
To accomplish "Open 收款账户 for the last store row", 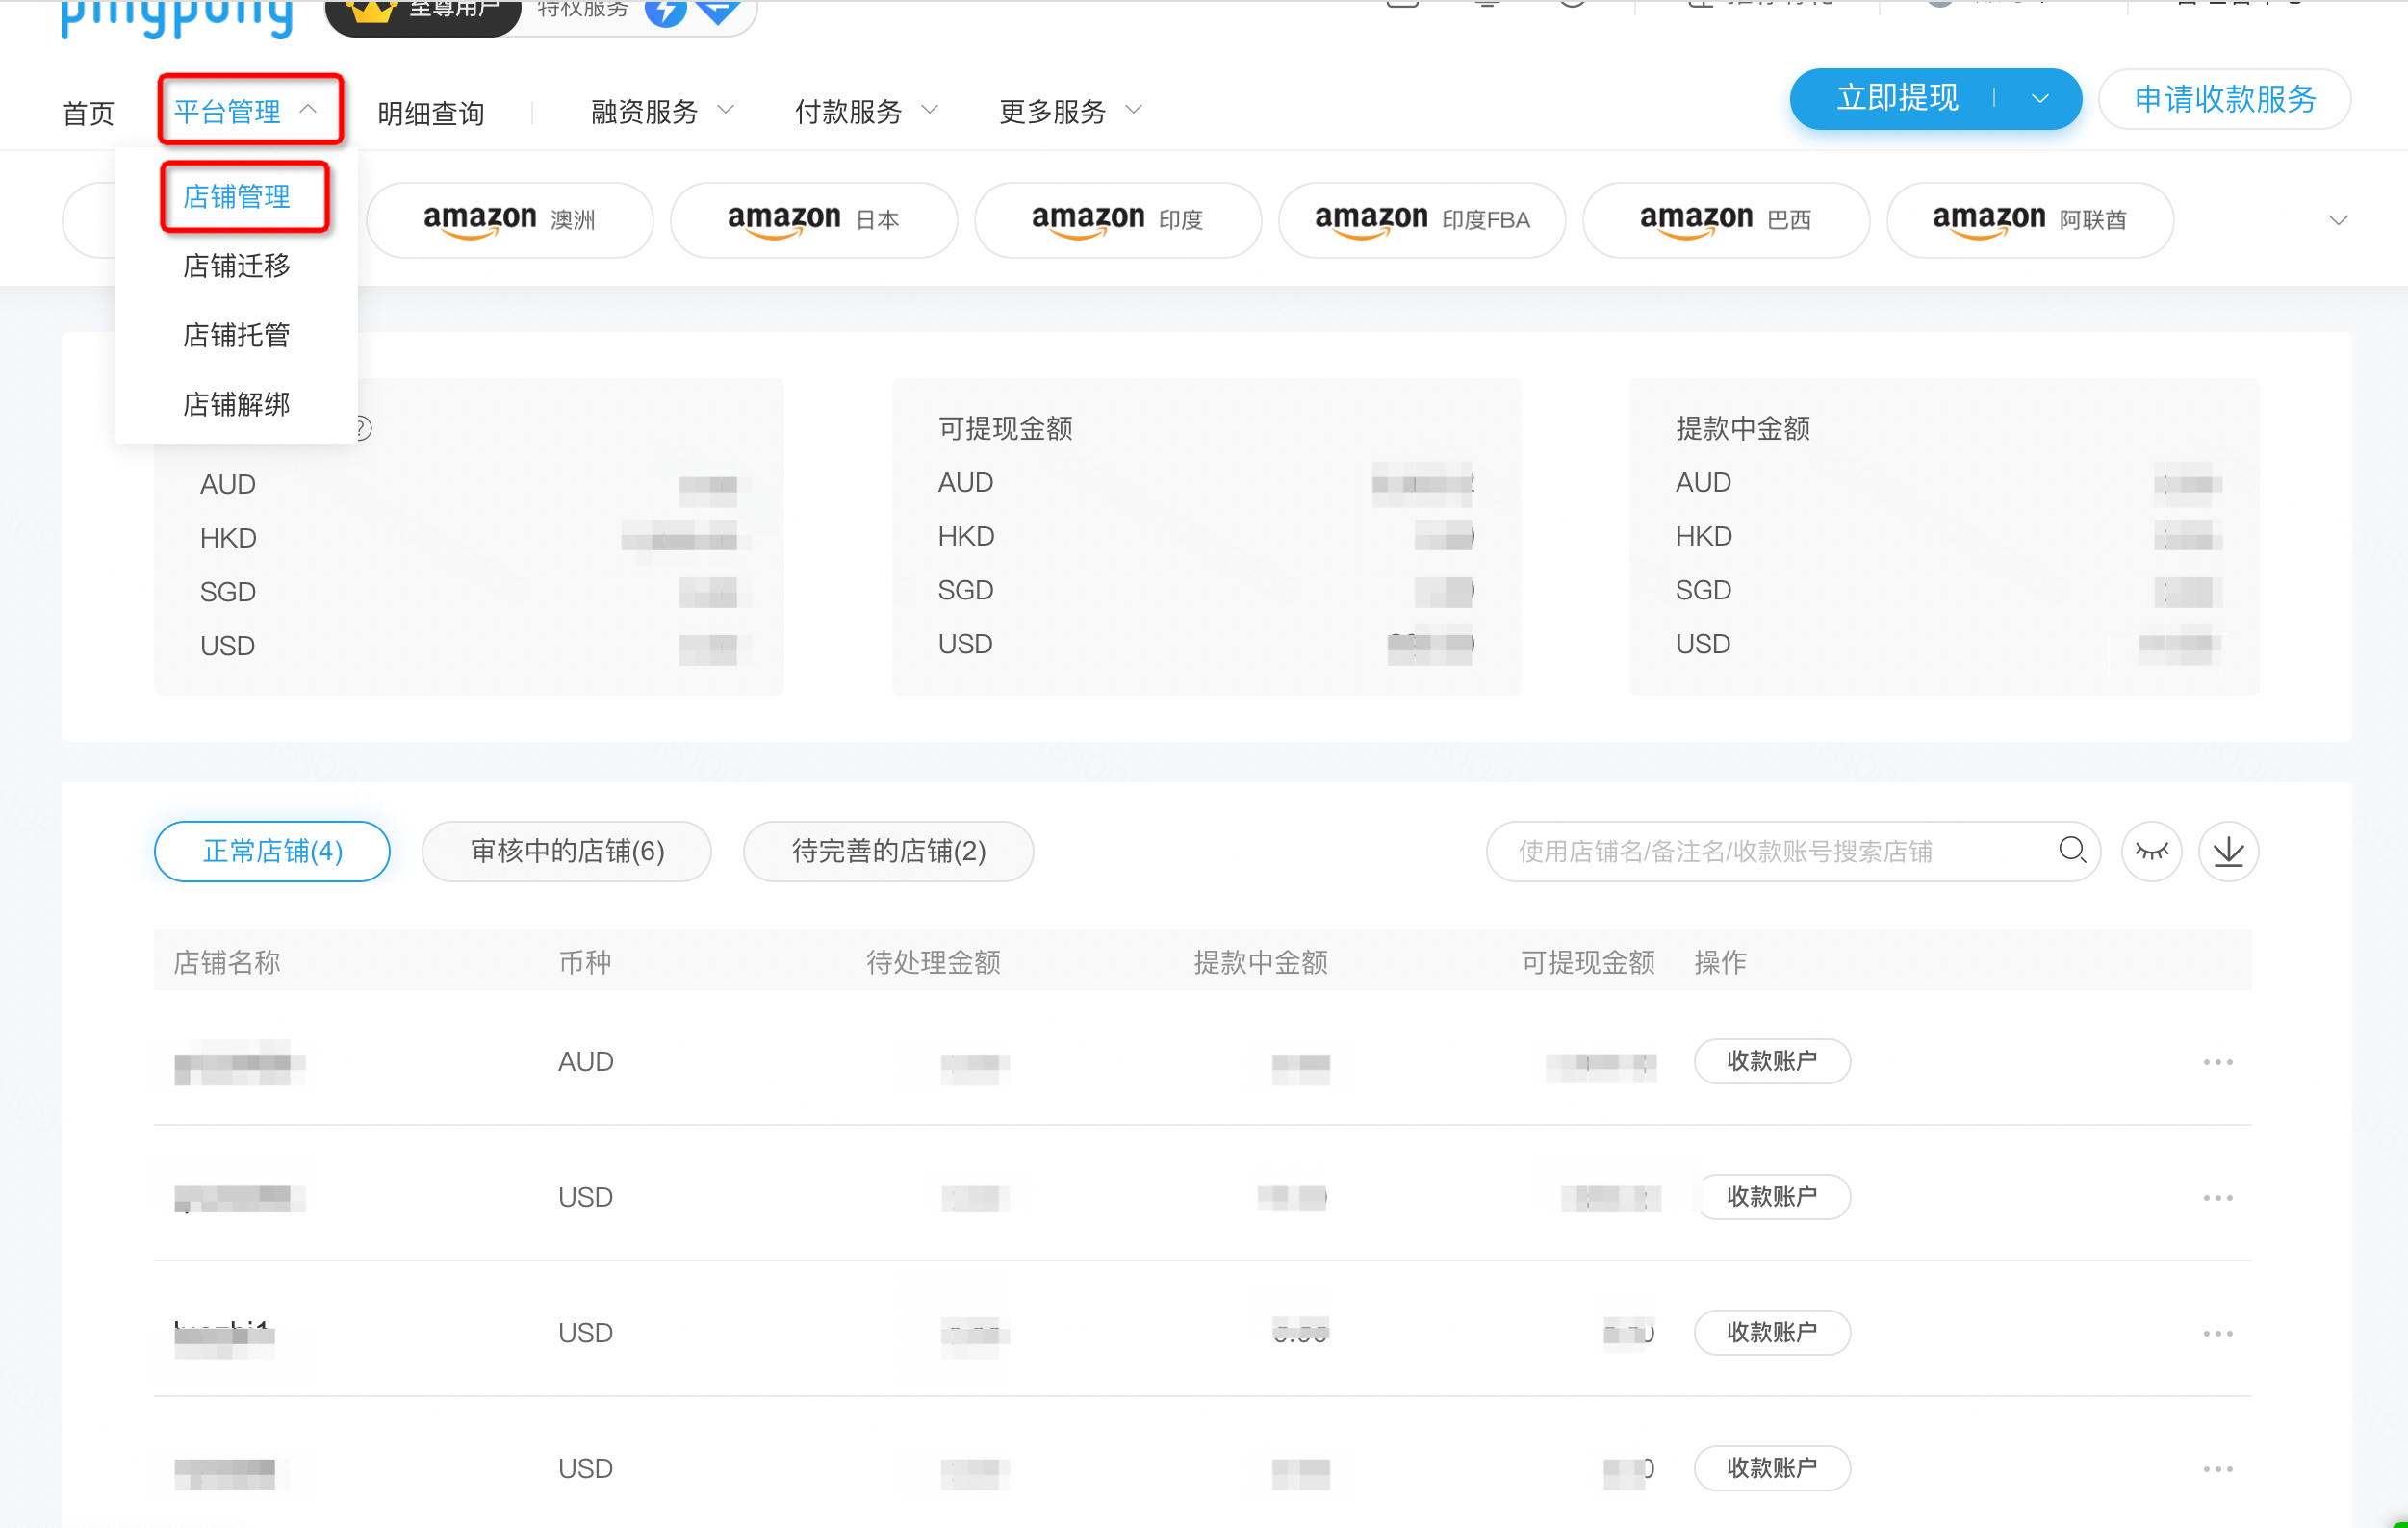I will 1772,1469.
